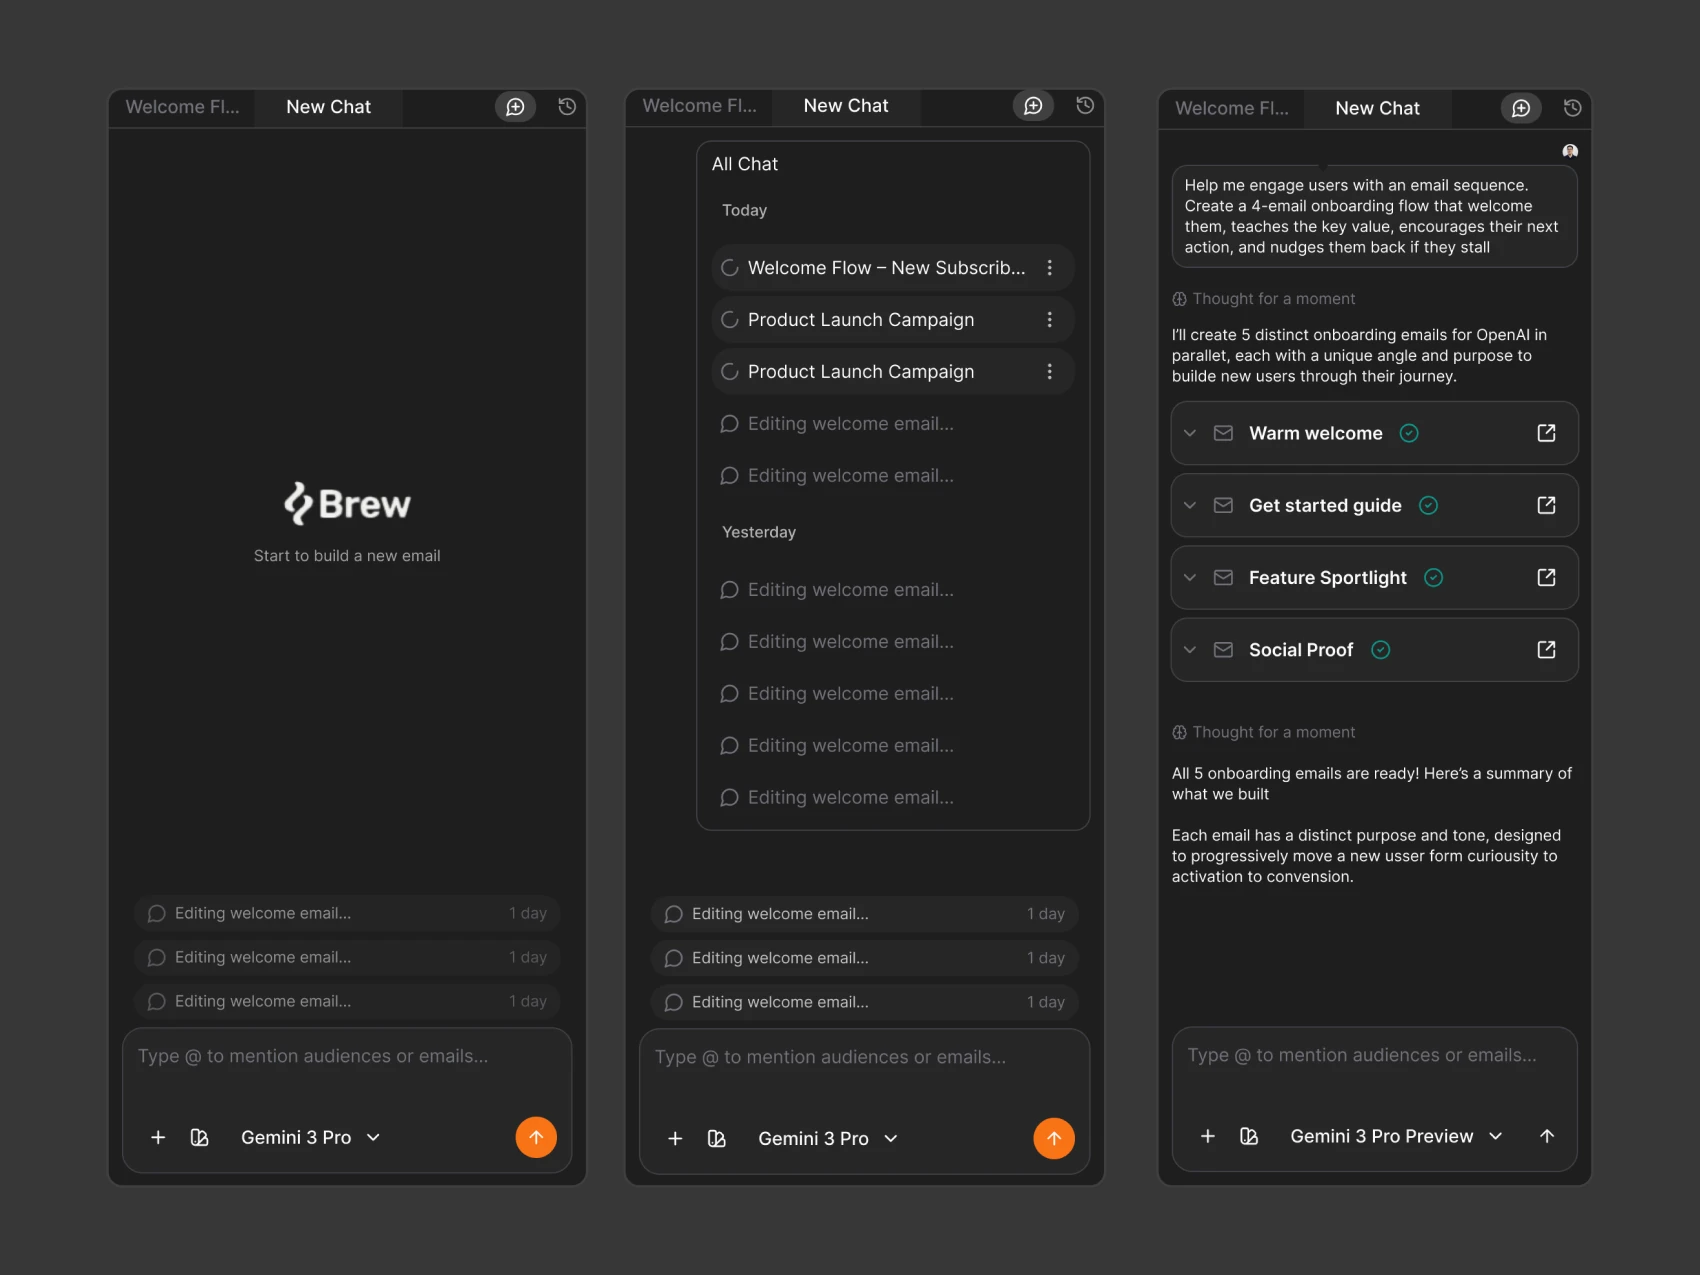
Task: Click brand kit icon in left panel composer
Action: (x=199, y=1137)
